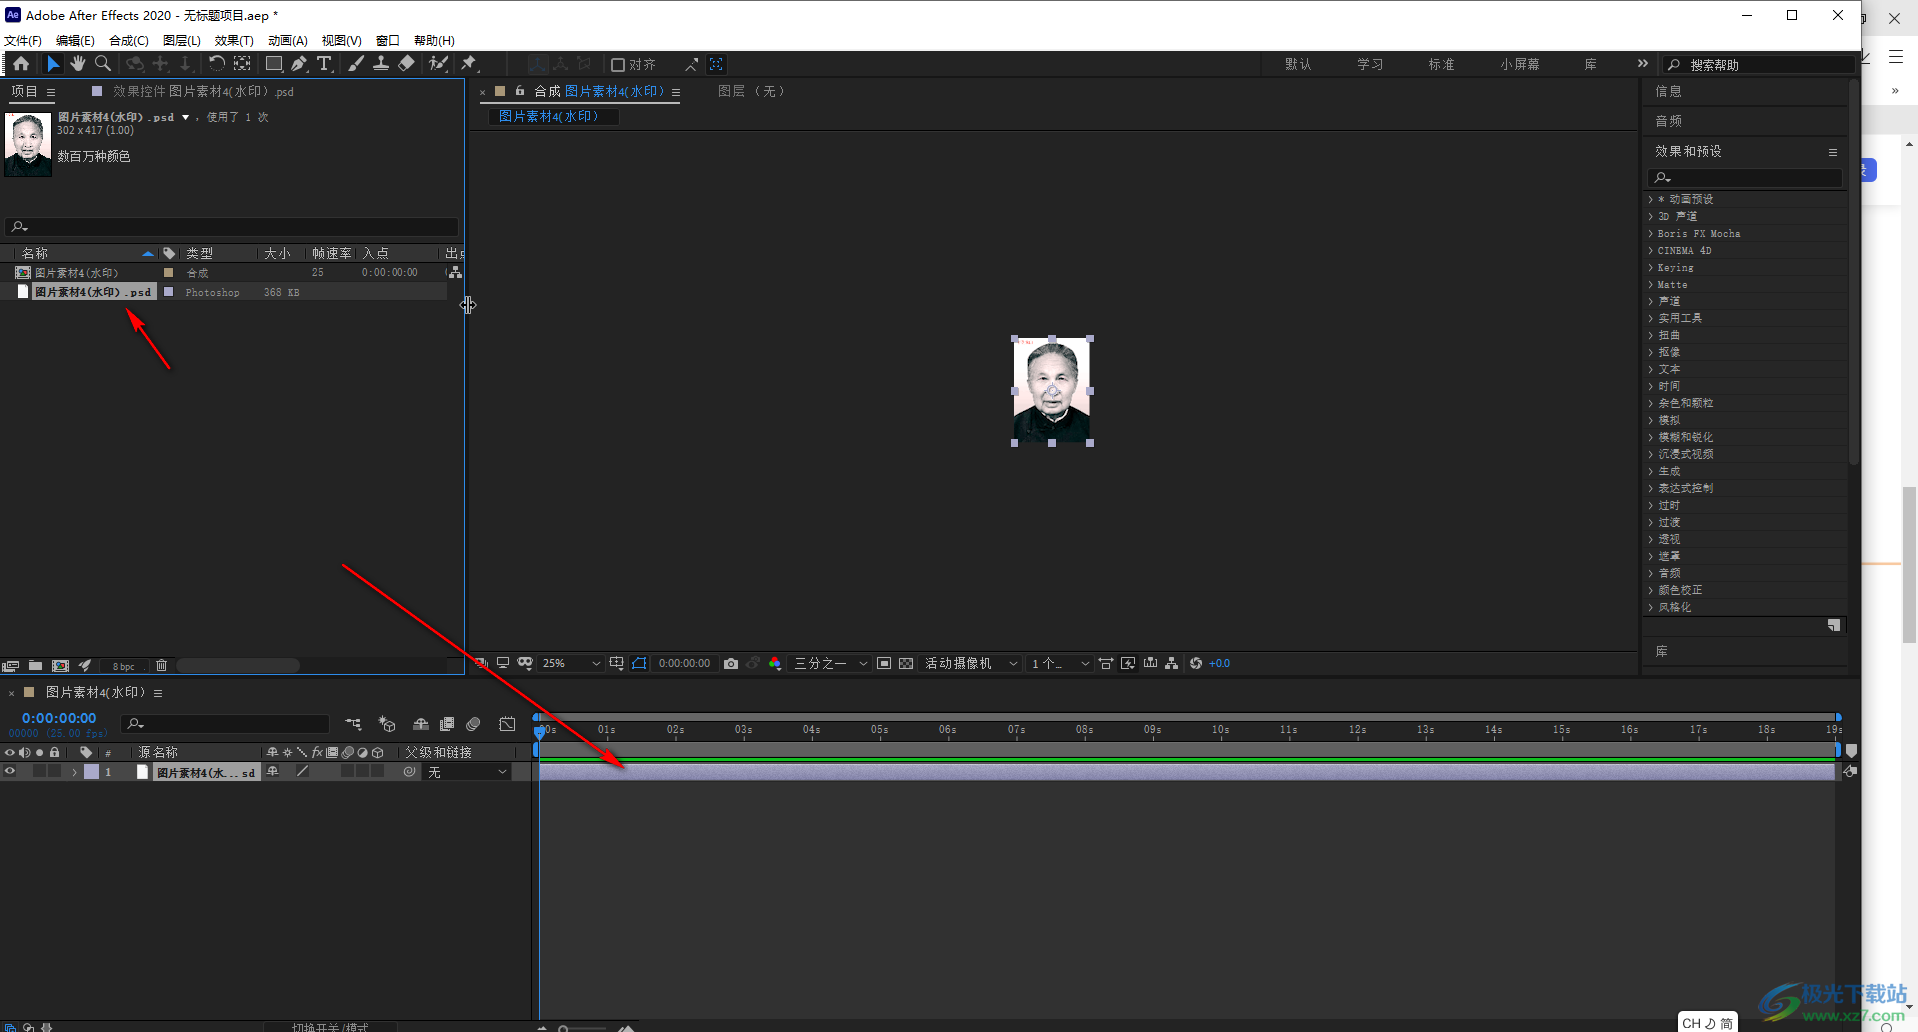Open the 编辑(E) menu
Screen dimensions: 1918x1032
click(x=75, y=41)
